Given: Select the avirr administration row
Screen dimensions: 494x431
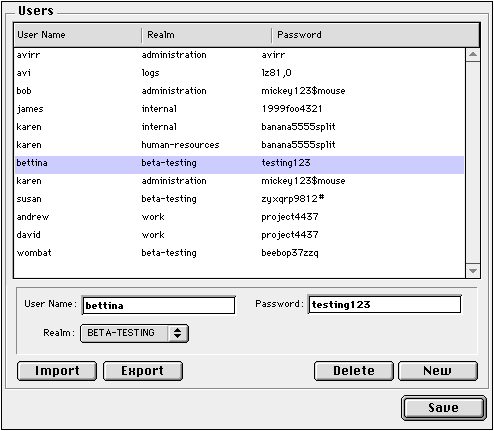Looking at the screenshot, I should click(x=239, y=55).
